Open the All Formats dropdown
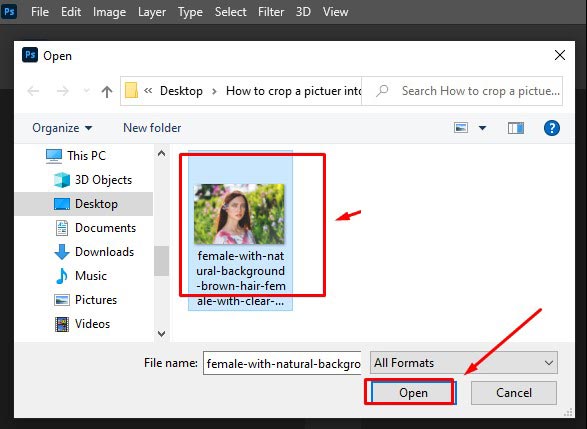The height and width of the screenshot is (429, 587). click(x=463, y=363)
